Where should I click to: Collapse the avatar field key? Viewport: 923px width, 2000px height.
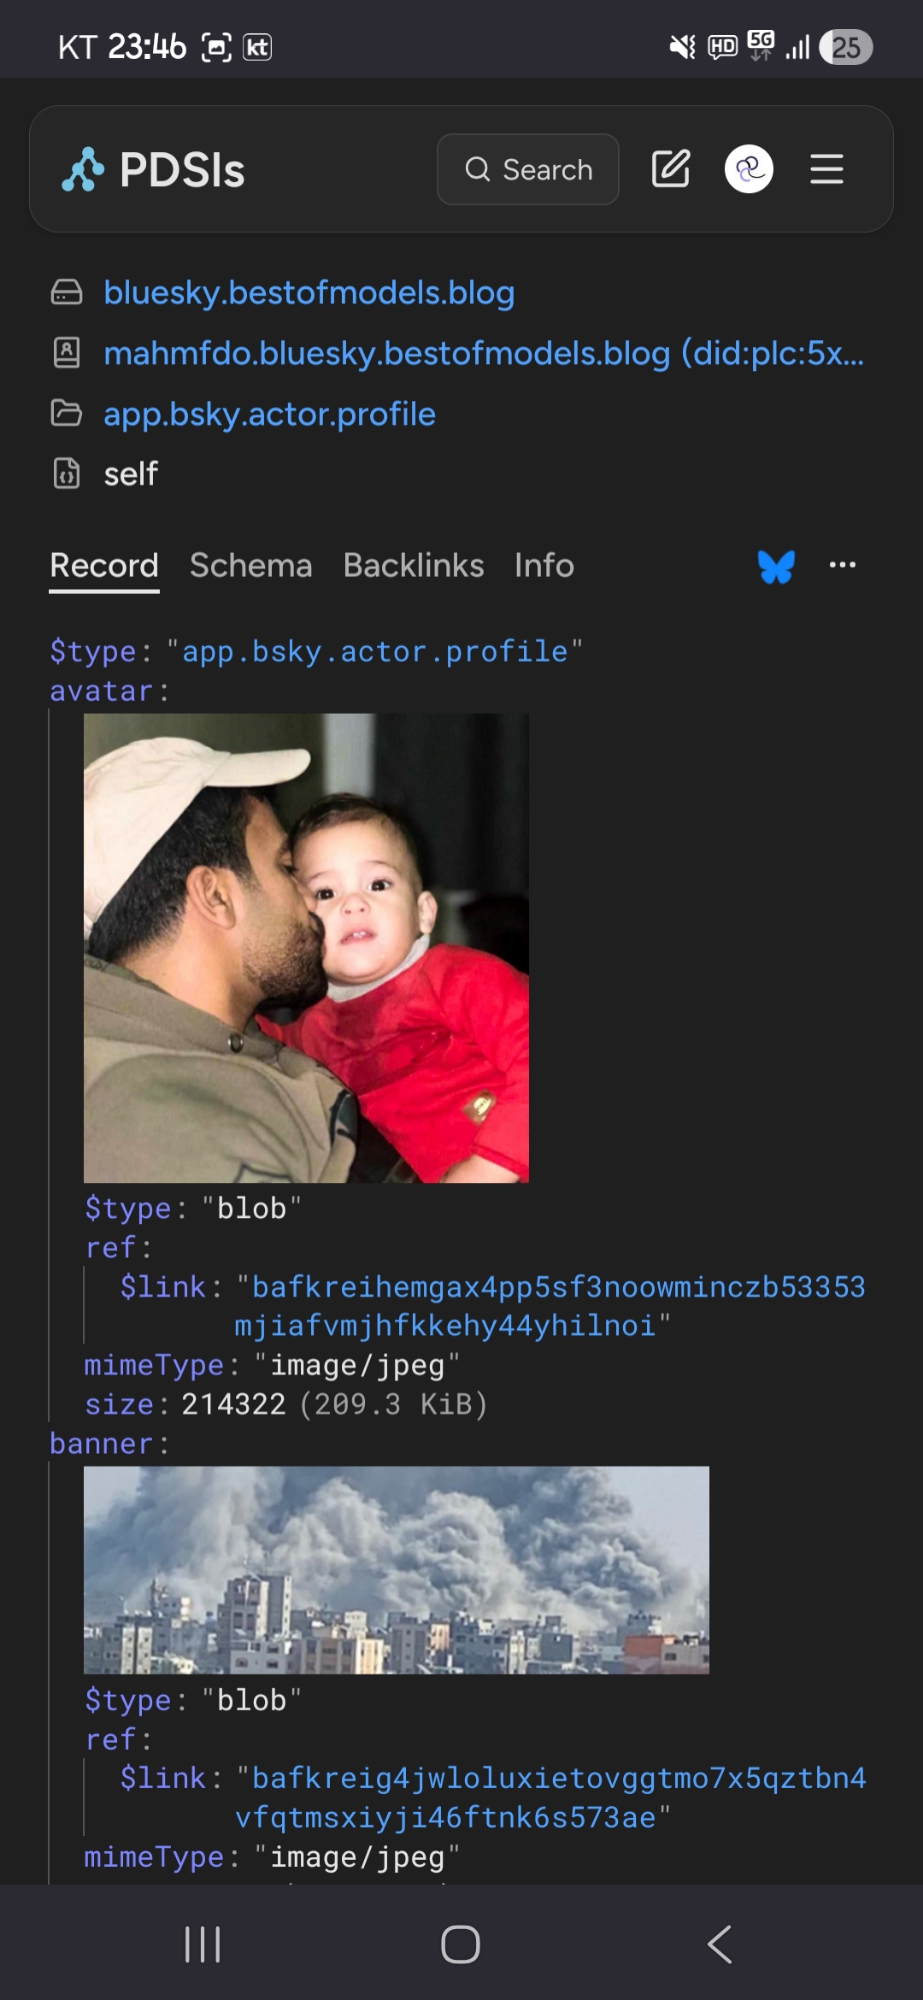(x=102, y=691)
